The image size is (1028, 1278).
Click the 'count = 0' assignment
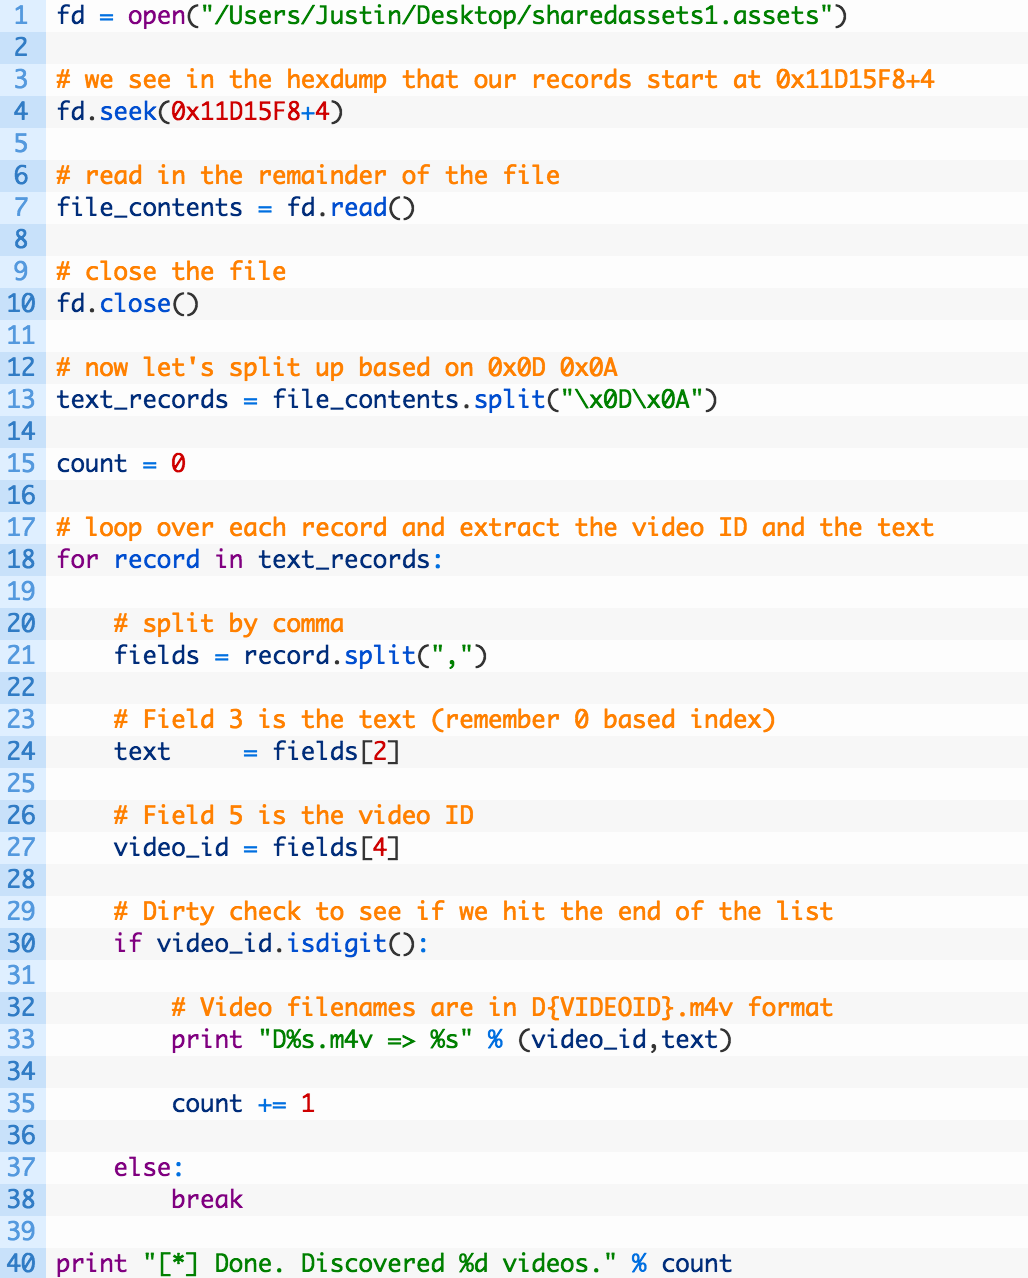tap(121, 464)
